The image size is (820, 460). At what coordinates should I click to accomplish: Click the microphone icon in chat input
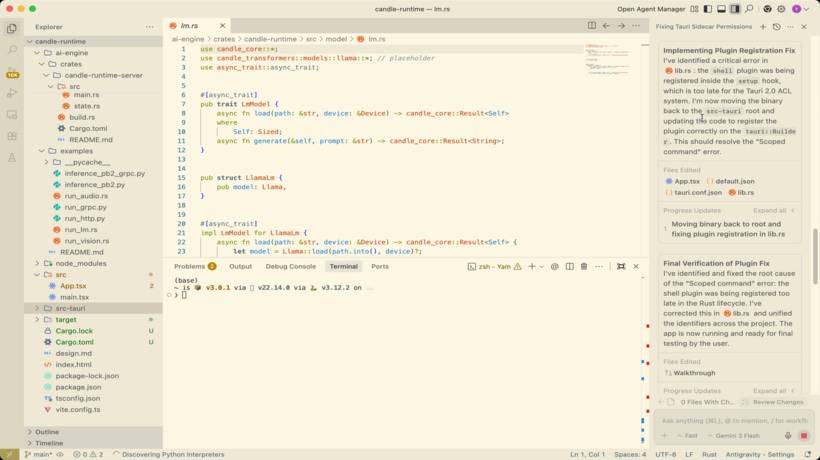[789, 436]
